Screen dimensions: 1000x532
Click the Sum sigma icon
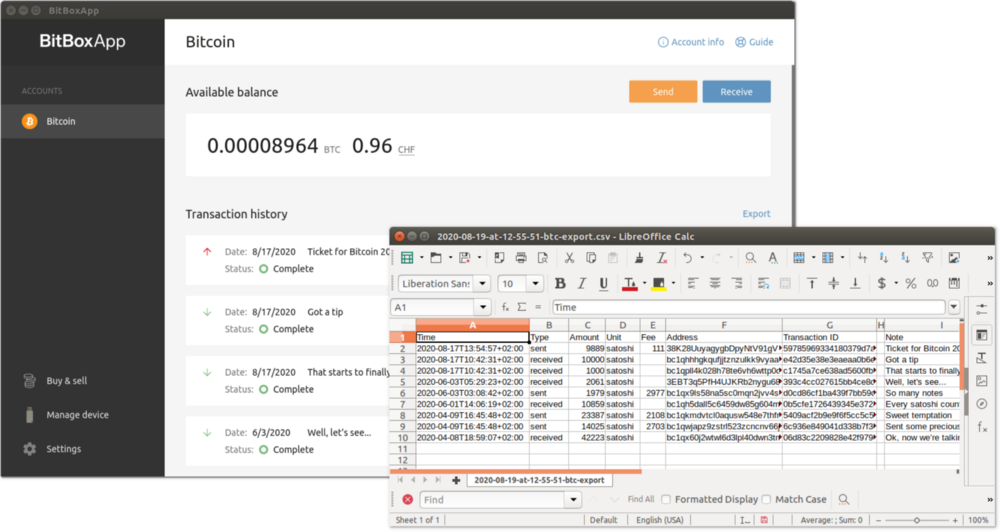point(522,307)
